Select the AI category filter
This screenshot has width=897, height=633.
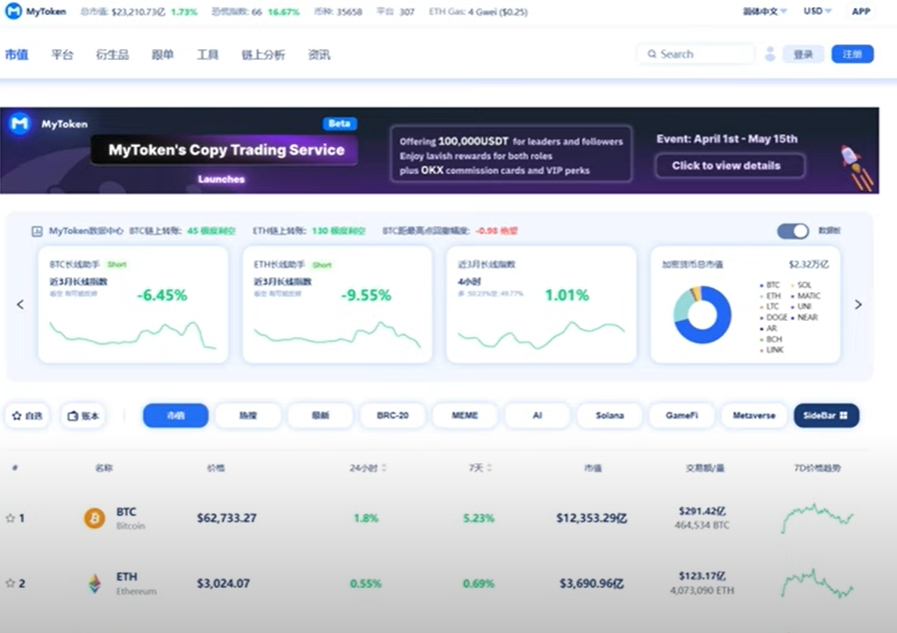click(537, 416)
